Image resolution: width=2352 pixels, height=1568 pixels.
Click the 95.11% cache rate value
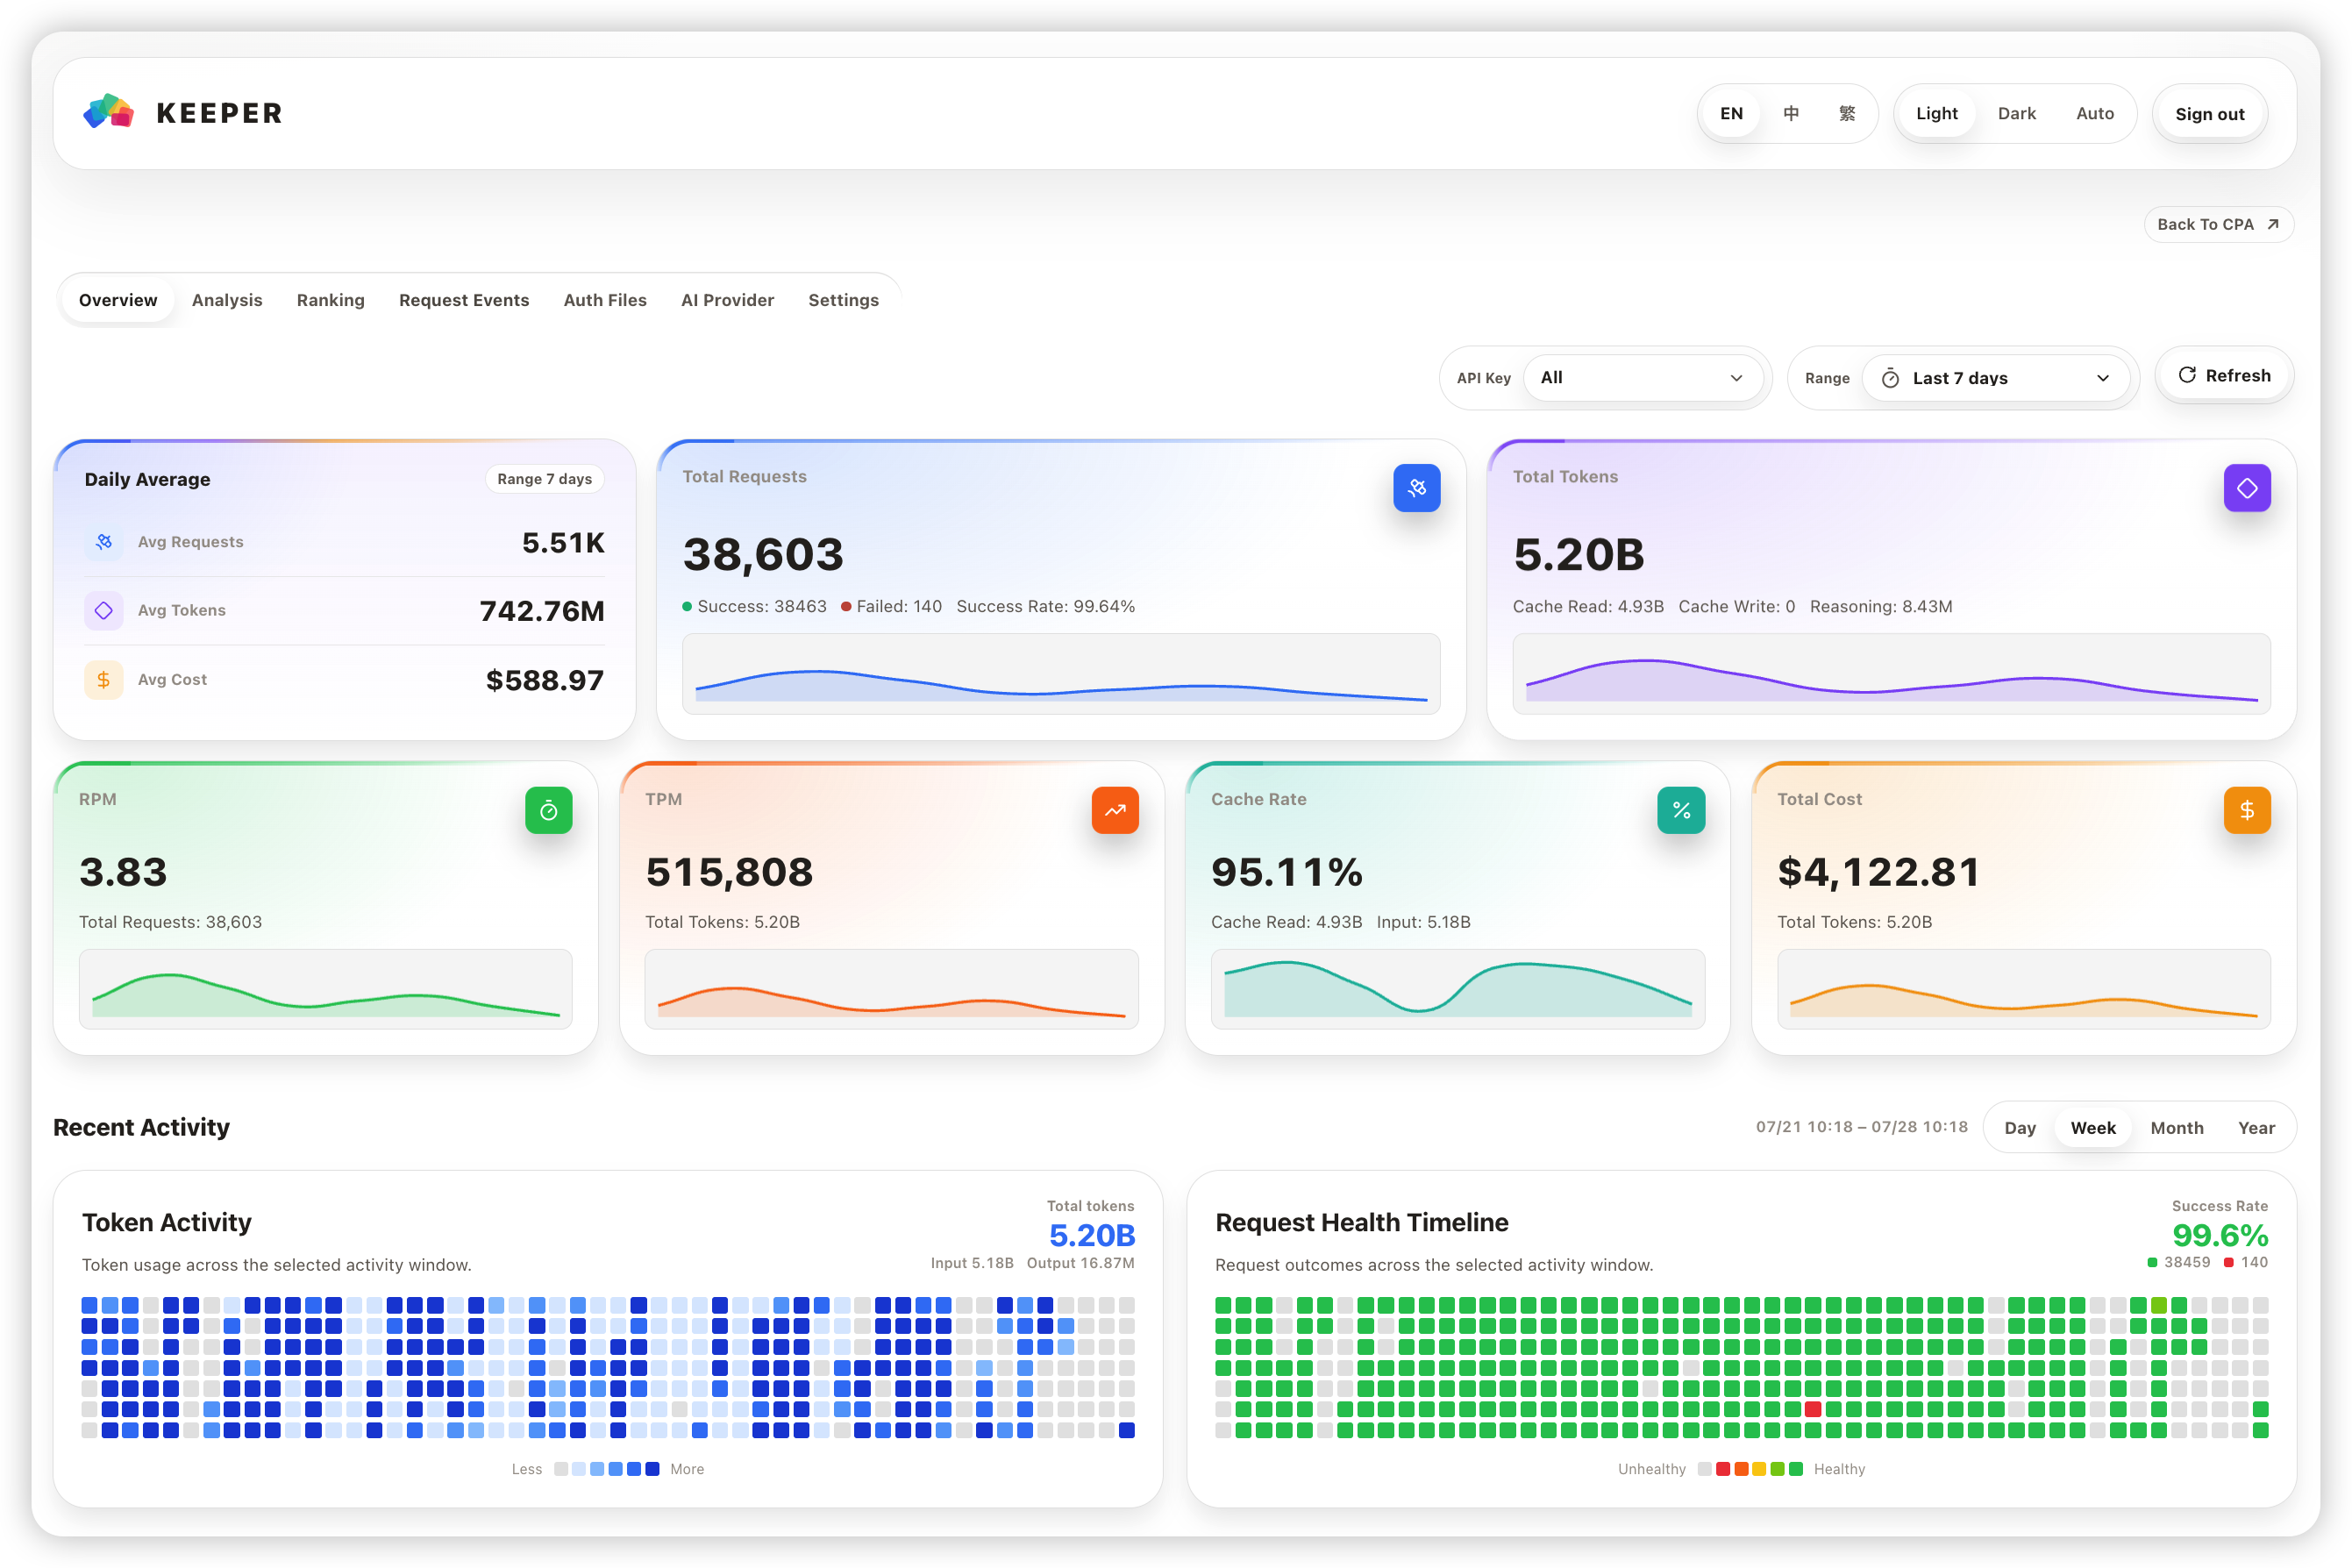tap(1287, 872)
